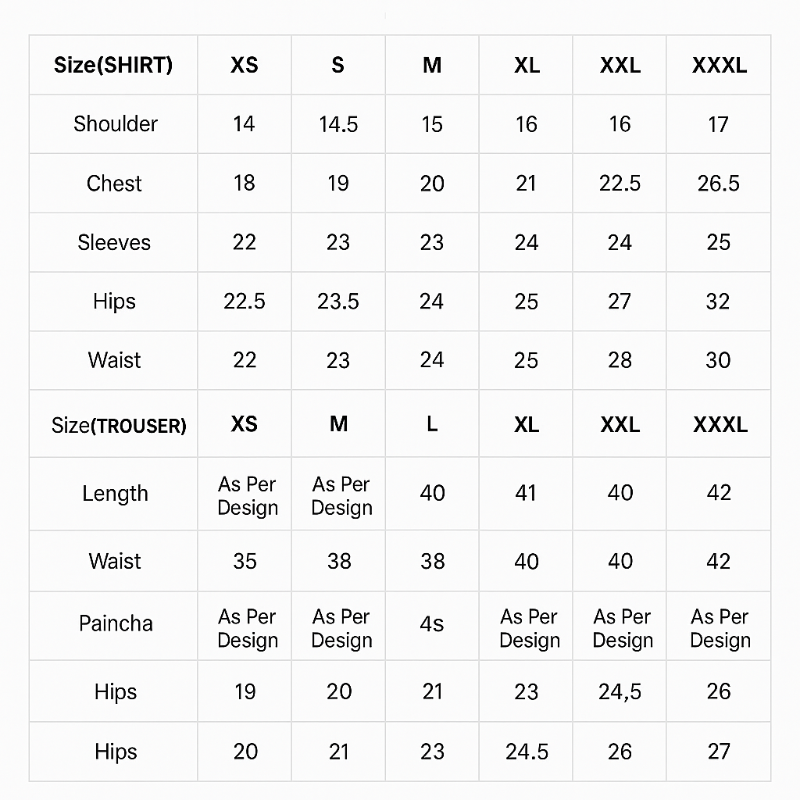The width and height of the screenshot is (800, 800).
Task: Select the 35 trouser waist value
Action: (x=245, y=561)
